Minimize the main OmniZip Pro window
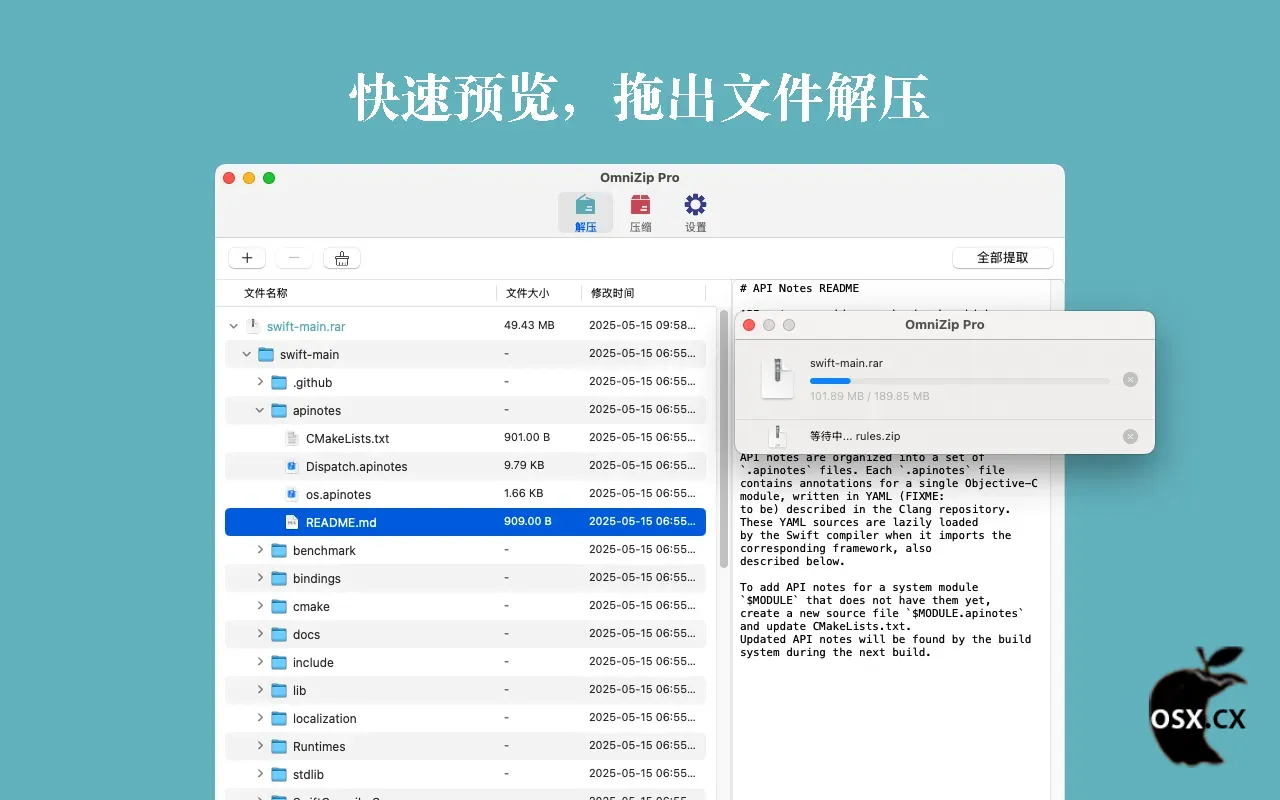 (x=249, y=178)
